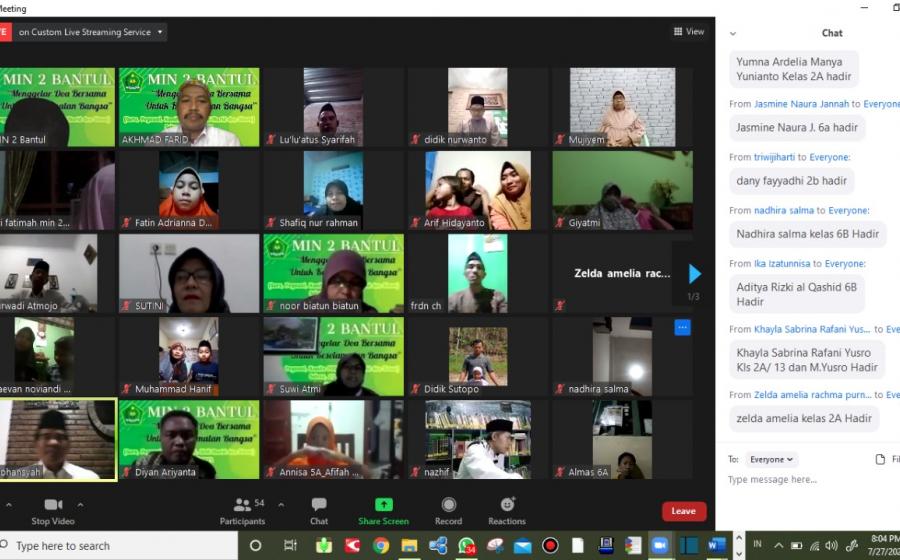The image size is (900, 560).
Task: Open the Everyone recipient dropdown
Action: (x=772, y=459)
